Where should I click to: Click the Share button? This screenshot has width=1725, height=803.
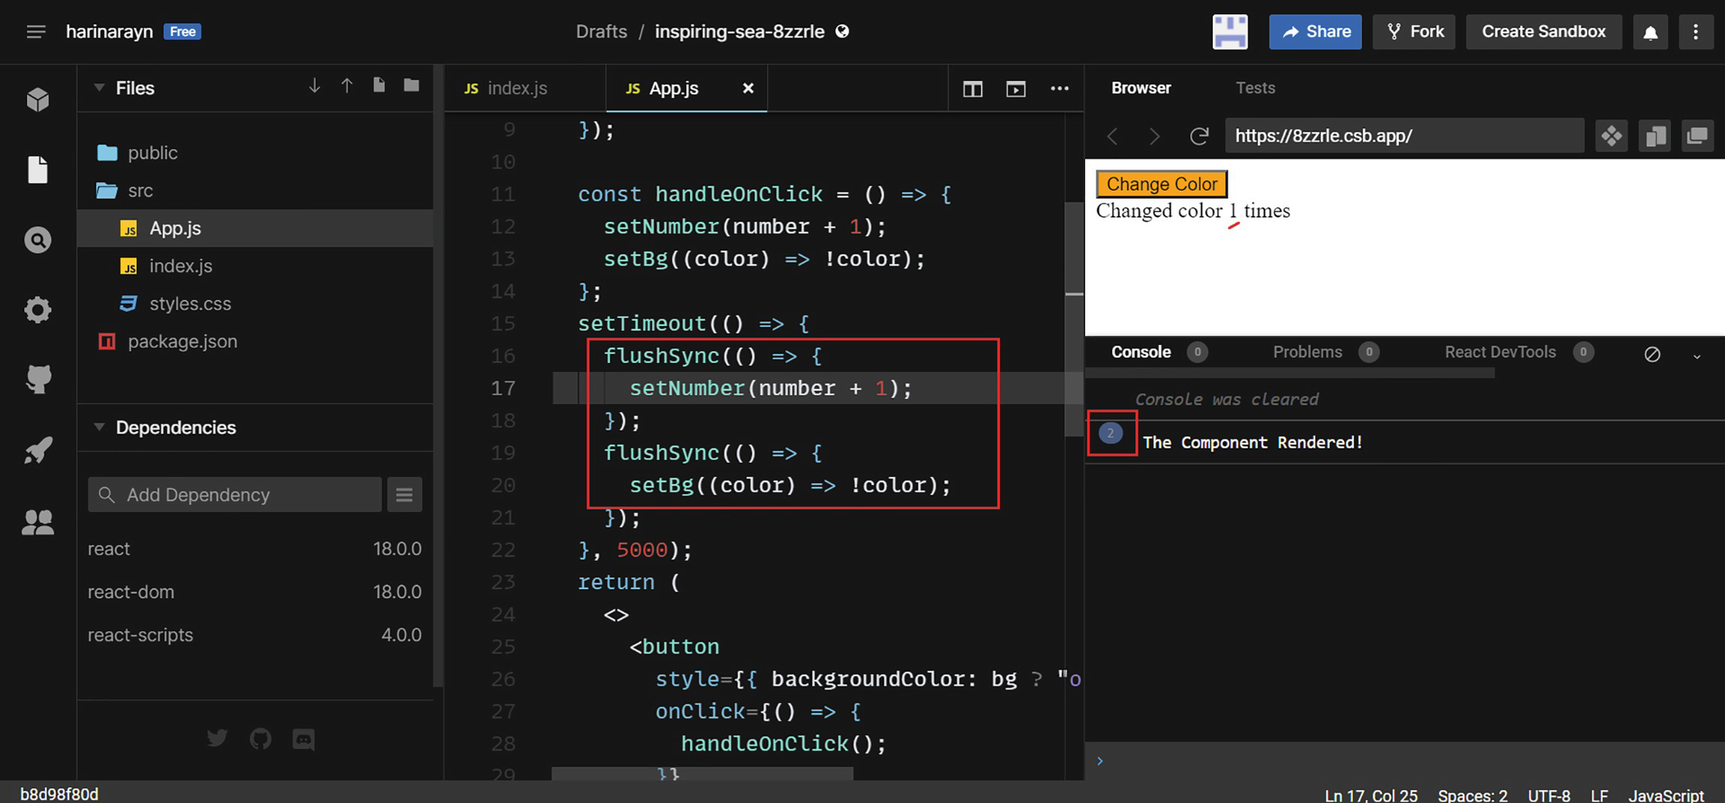[1315, 32]
